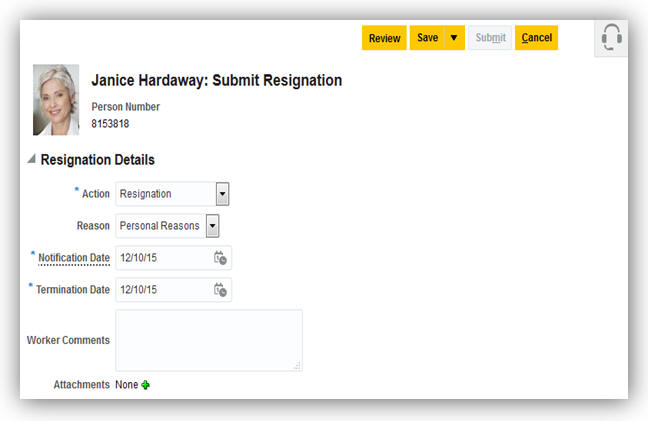Click inside the Worker Comments text area
The height and width of the screenshot is (421, 648).
pyautogui.click(x=208, y=340)
